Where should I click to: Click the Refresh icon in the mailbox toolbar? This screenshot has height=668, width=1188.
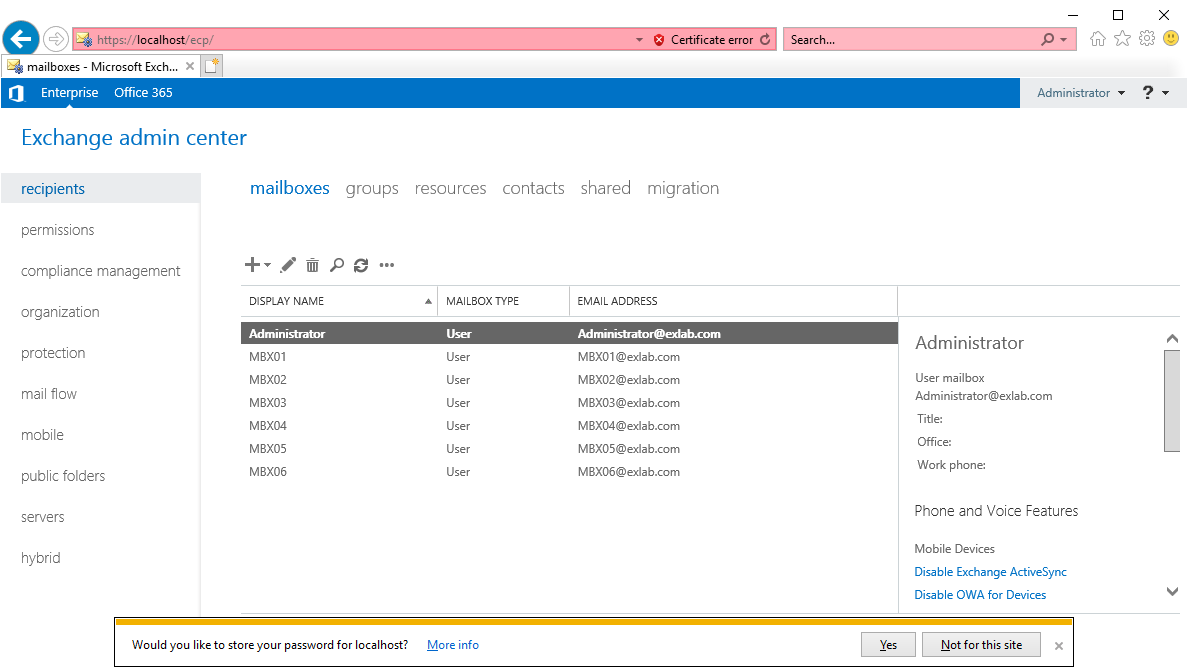pos(361,264)
